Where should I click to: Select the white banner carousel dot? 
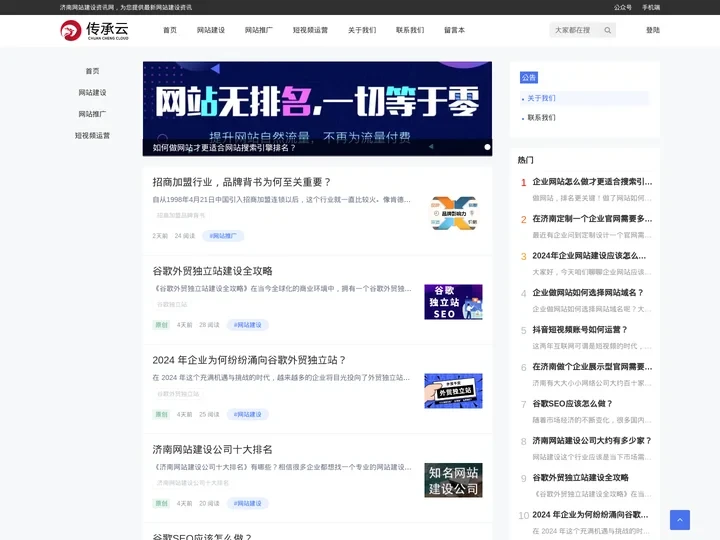pyautogui.click(x=487, y=147)
